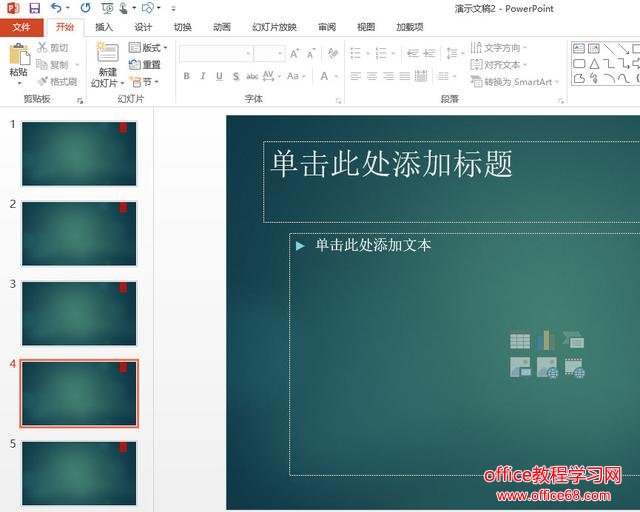The width and height of the screenshot is (640, 512).
Task: Select slide 3 thumbnail
Action: pyautogui.click(x=79, y=313)
